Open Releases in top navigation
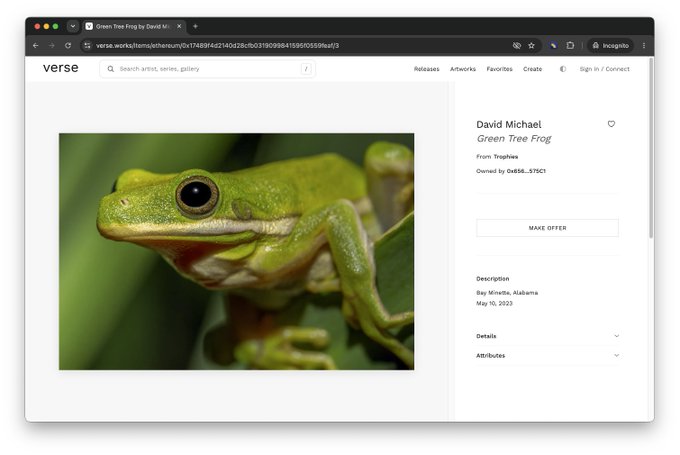This screenshot has height=455, width=680. [x=426, y=69]
